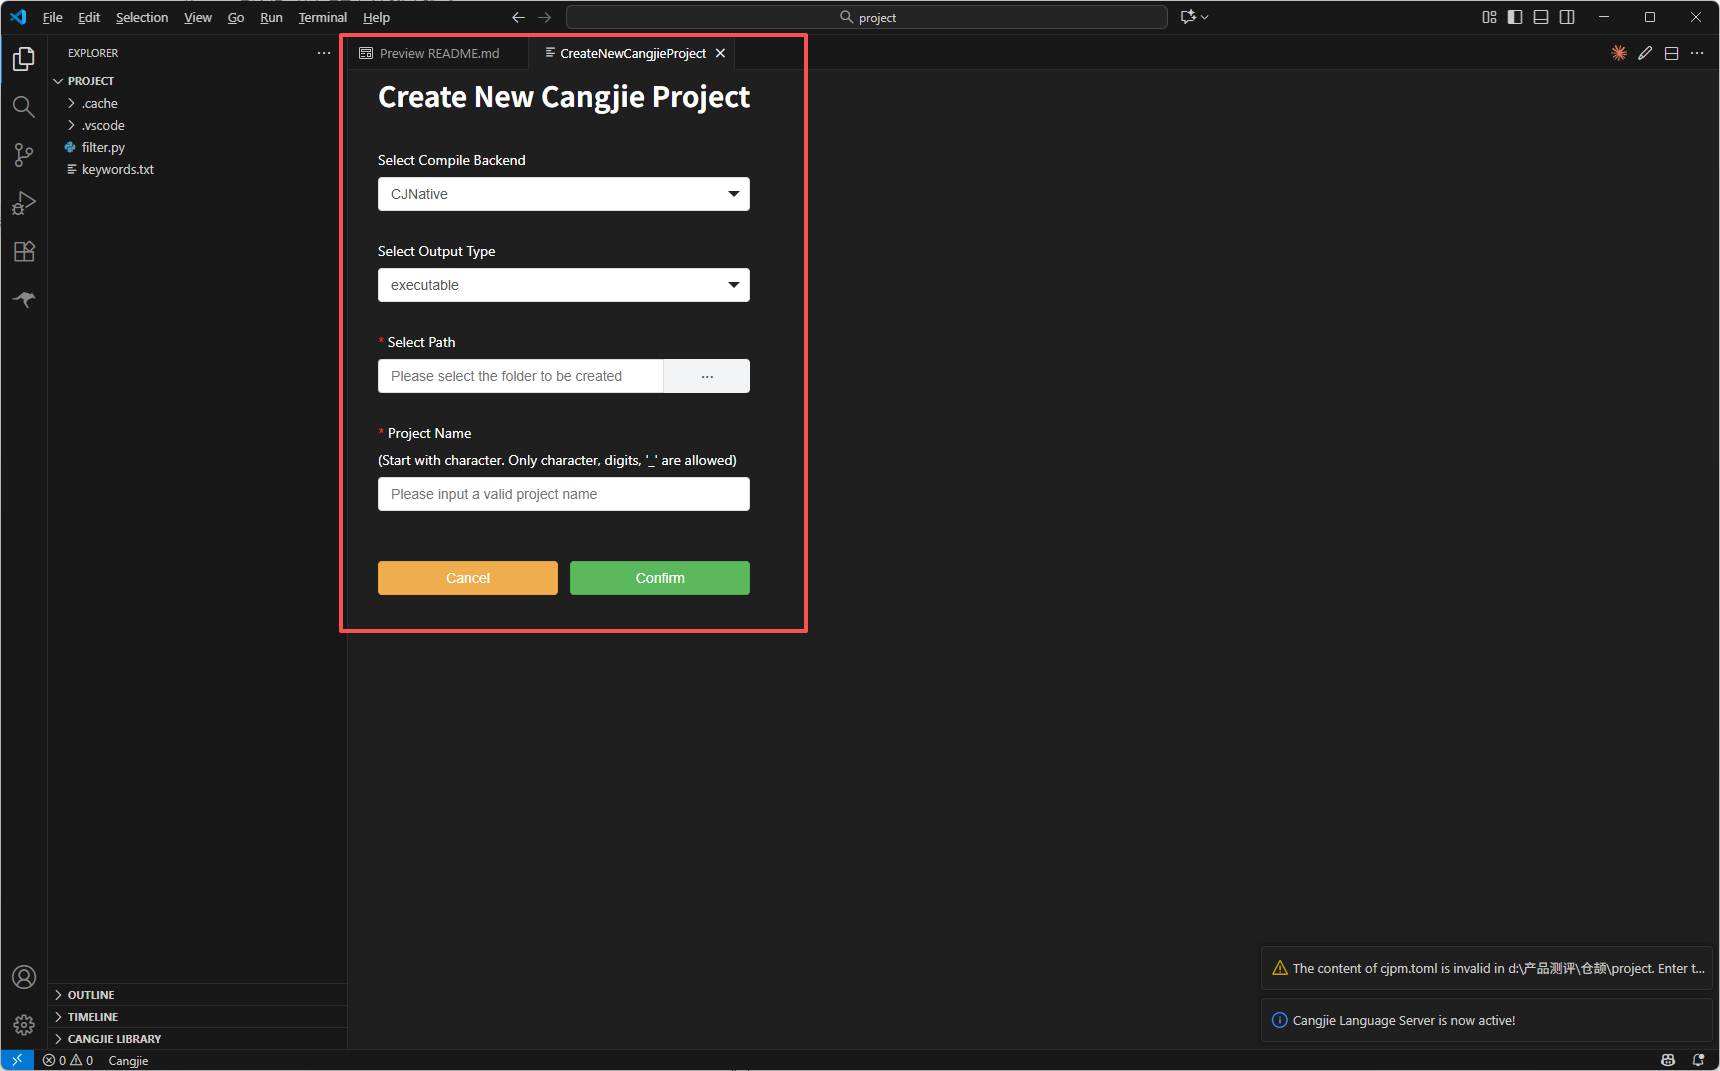
Task: Click the Confirm button
Action: coord(660,578)
